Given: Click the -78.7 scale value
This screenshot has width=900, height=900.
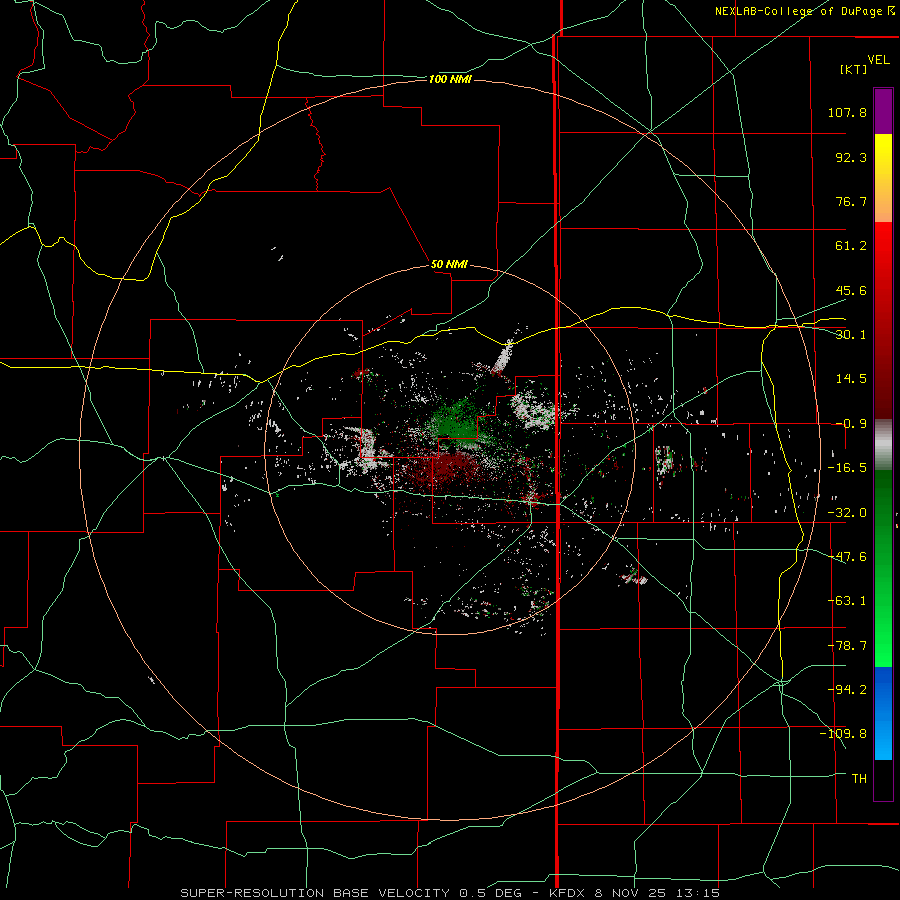Looking at the screenshot, I should click(x=847, y=646).
